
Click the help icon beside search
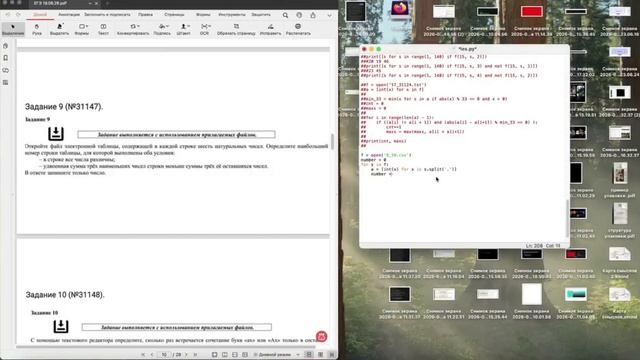(299, 15)
